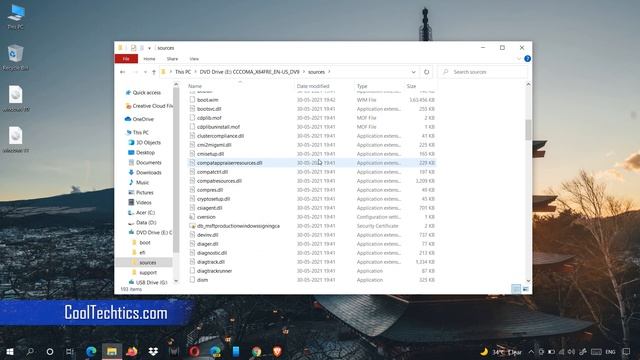Screen dimensions: 640x360
Task: Launch Opera browser from taskbar
Action: [194, 351]
